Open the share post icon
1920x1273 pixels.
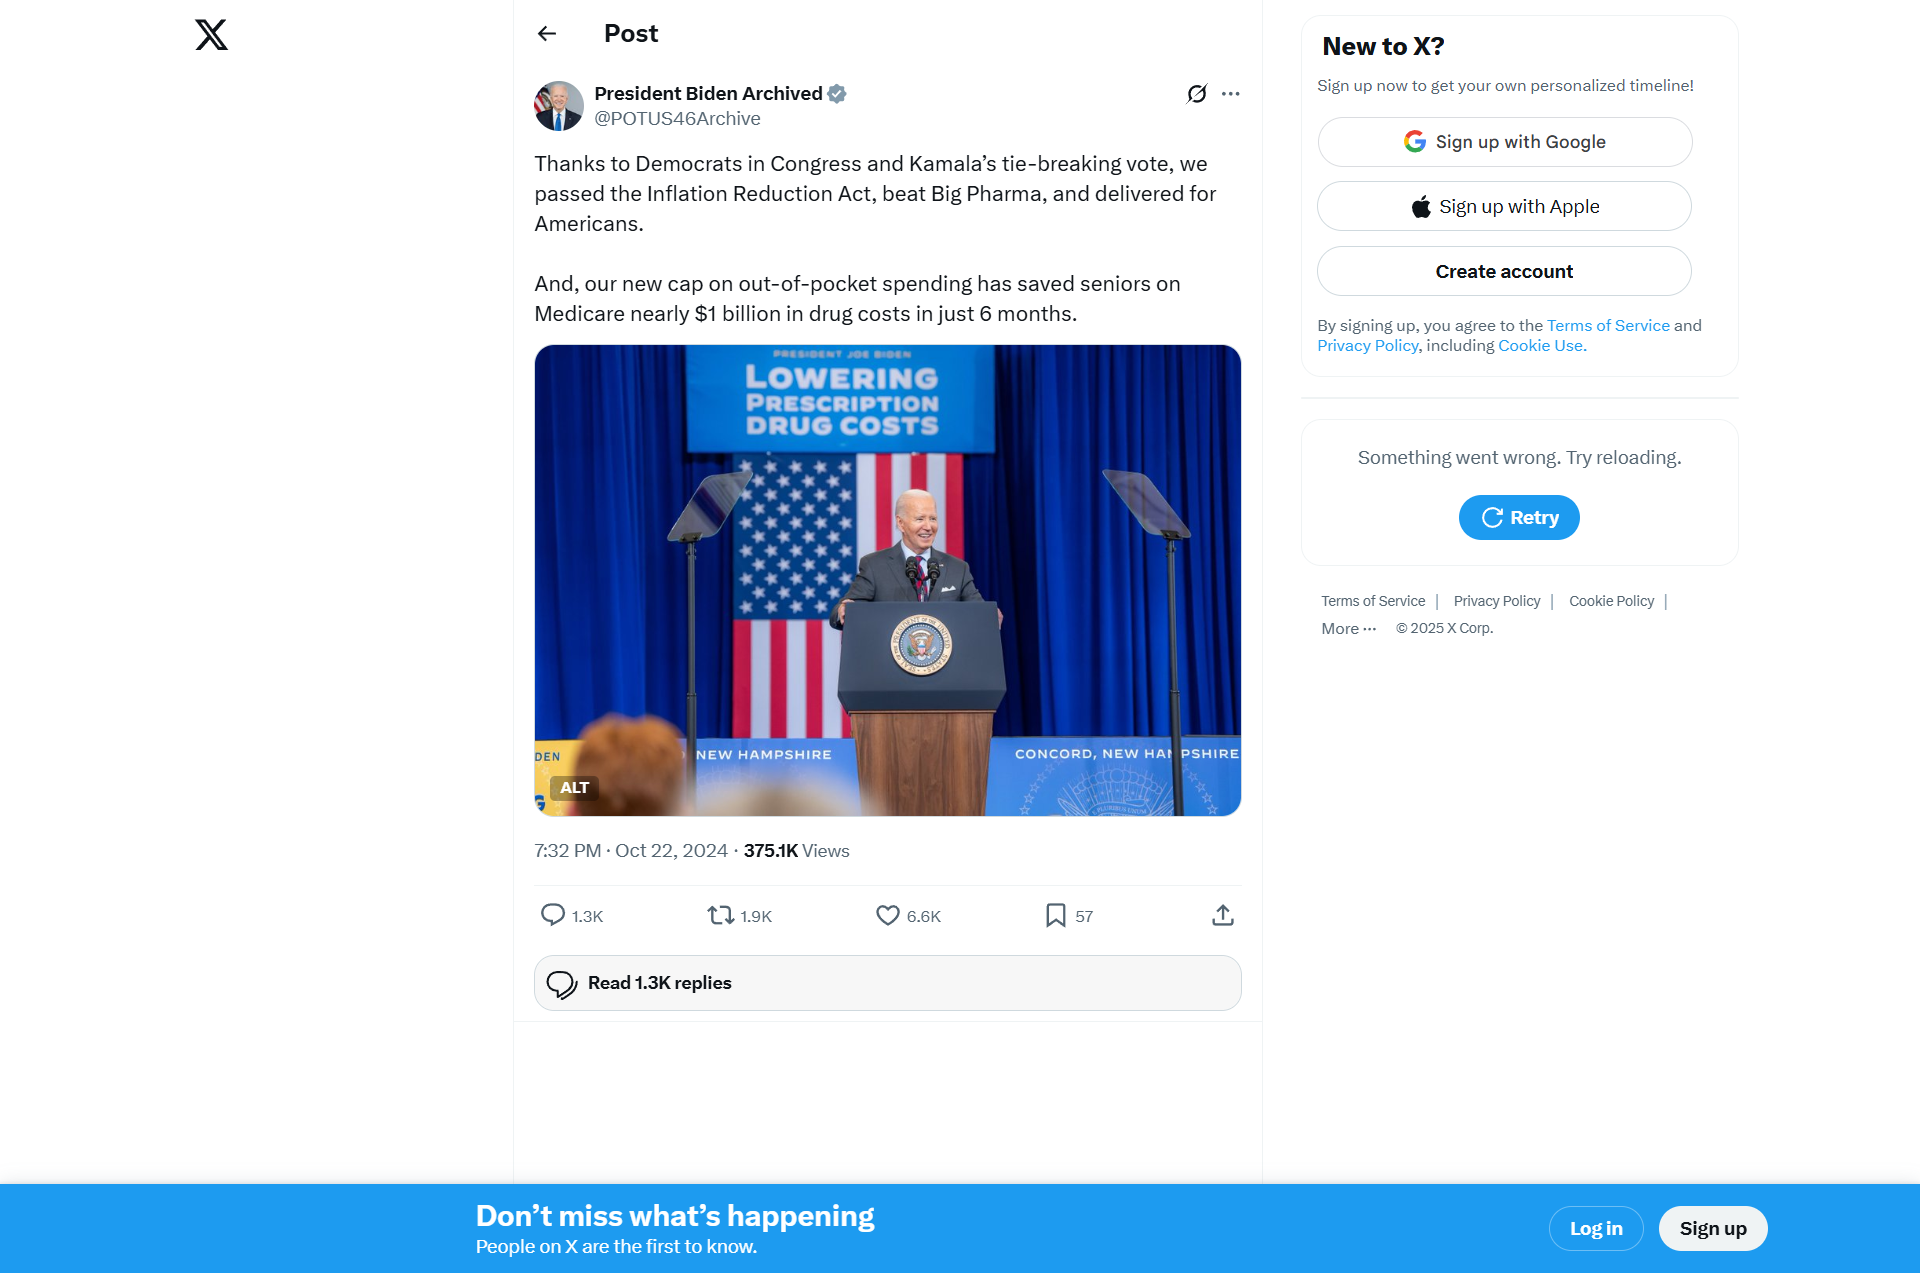click(x=1223, y=915)
